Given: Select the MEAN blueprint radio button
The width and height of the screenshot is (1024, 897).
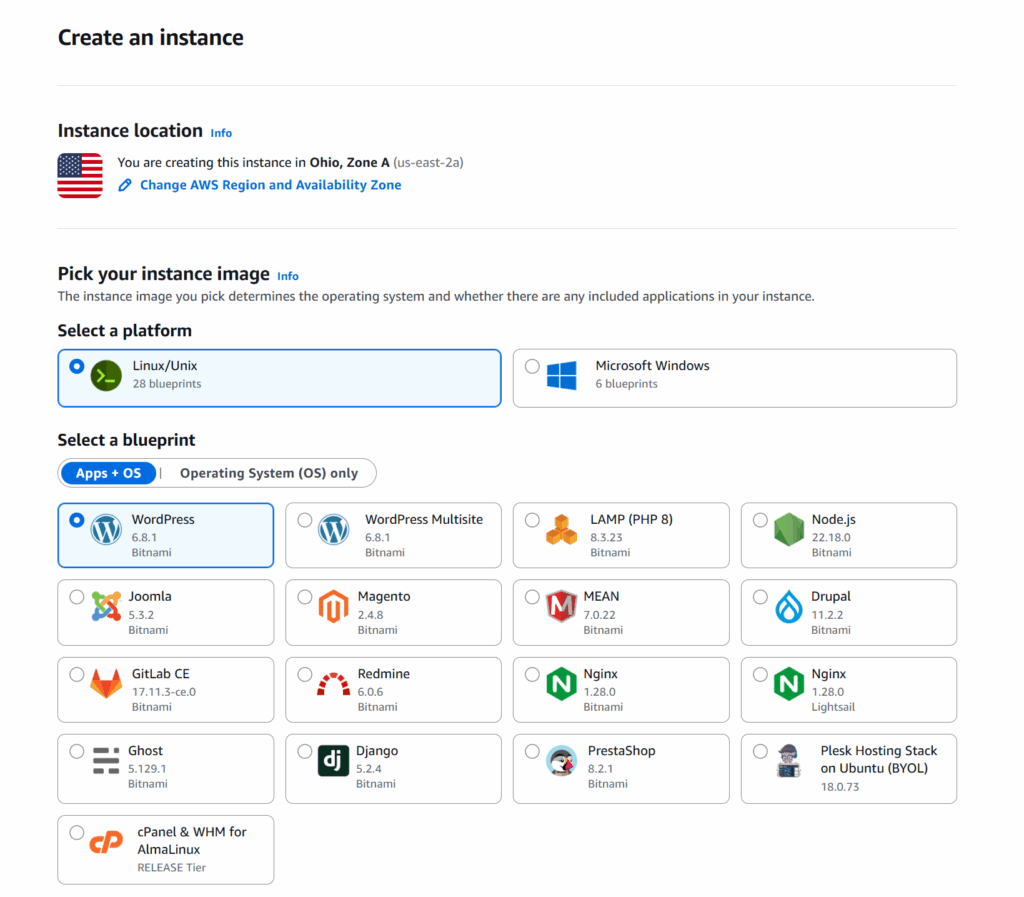Looking at the screenshot, I should (x=532, y=597).
